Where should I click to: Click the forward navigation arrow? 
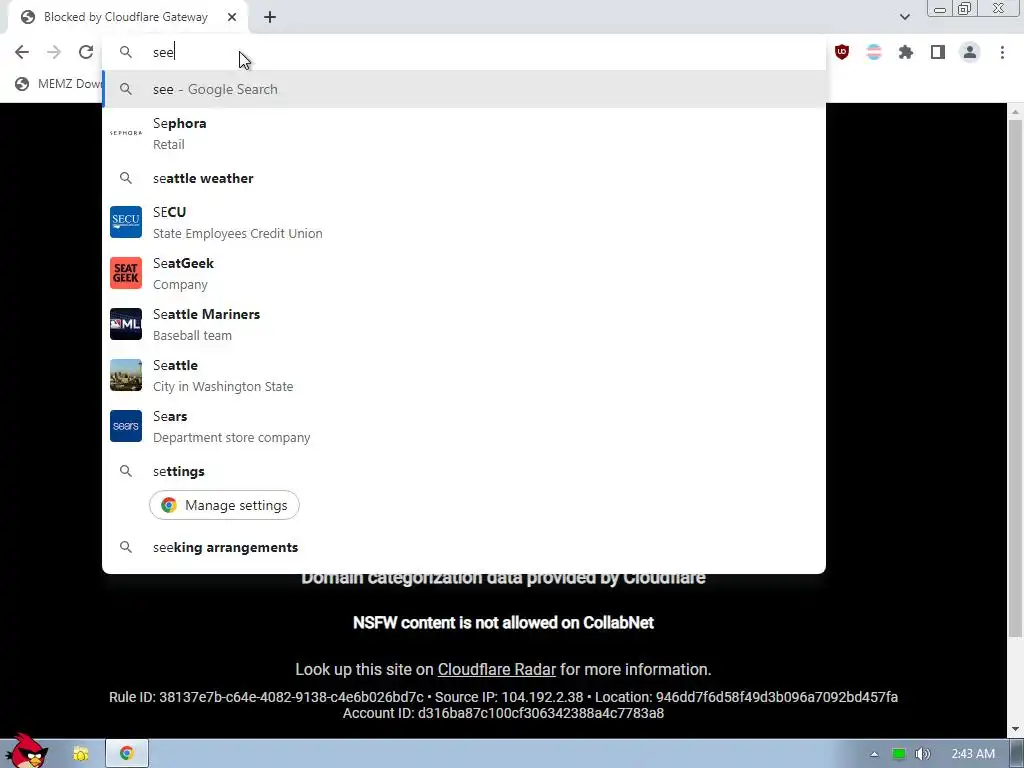pyautogui.click(x=54, y=52)
